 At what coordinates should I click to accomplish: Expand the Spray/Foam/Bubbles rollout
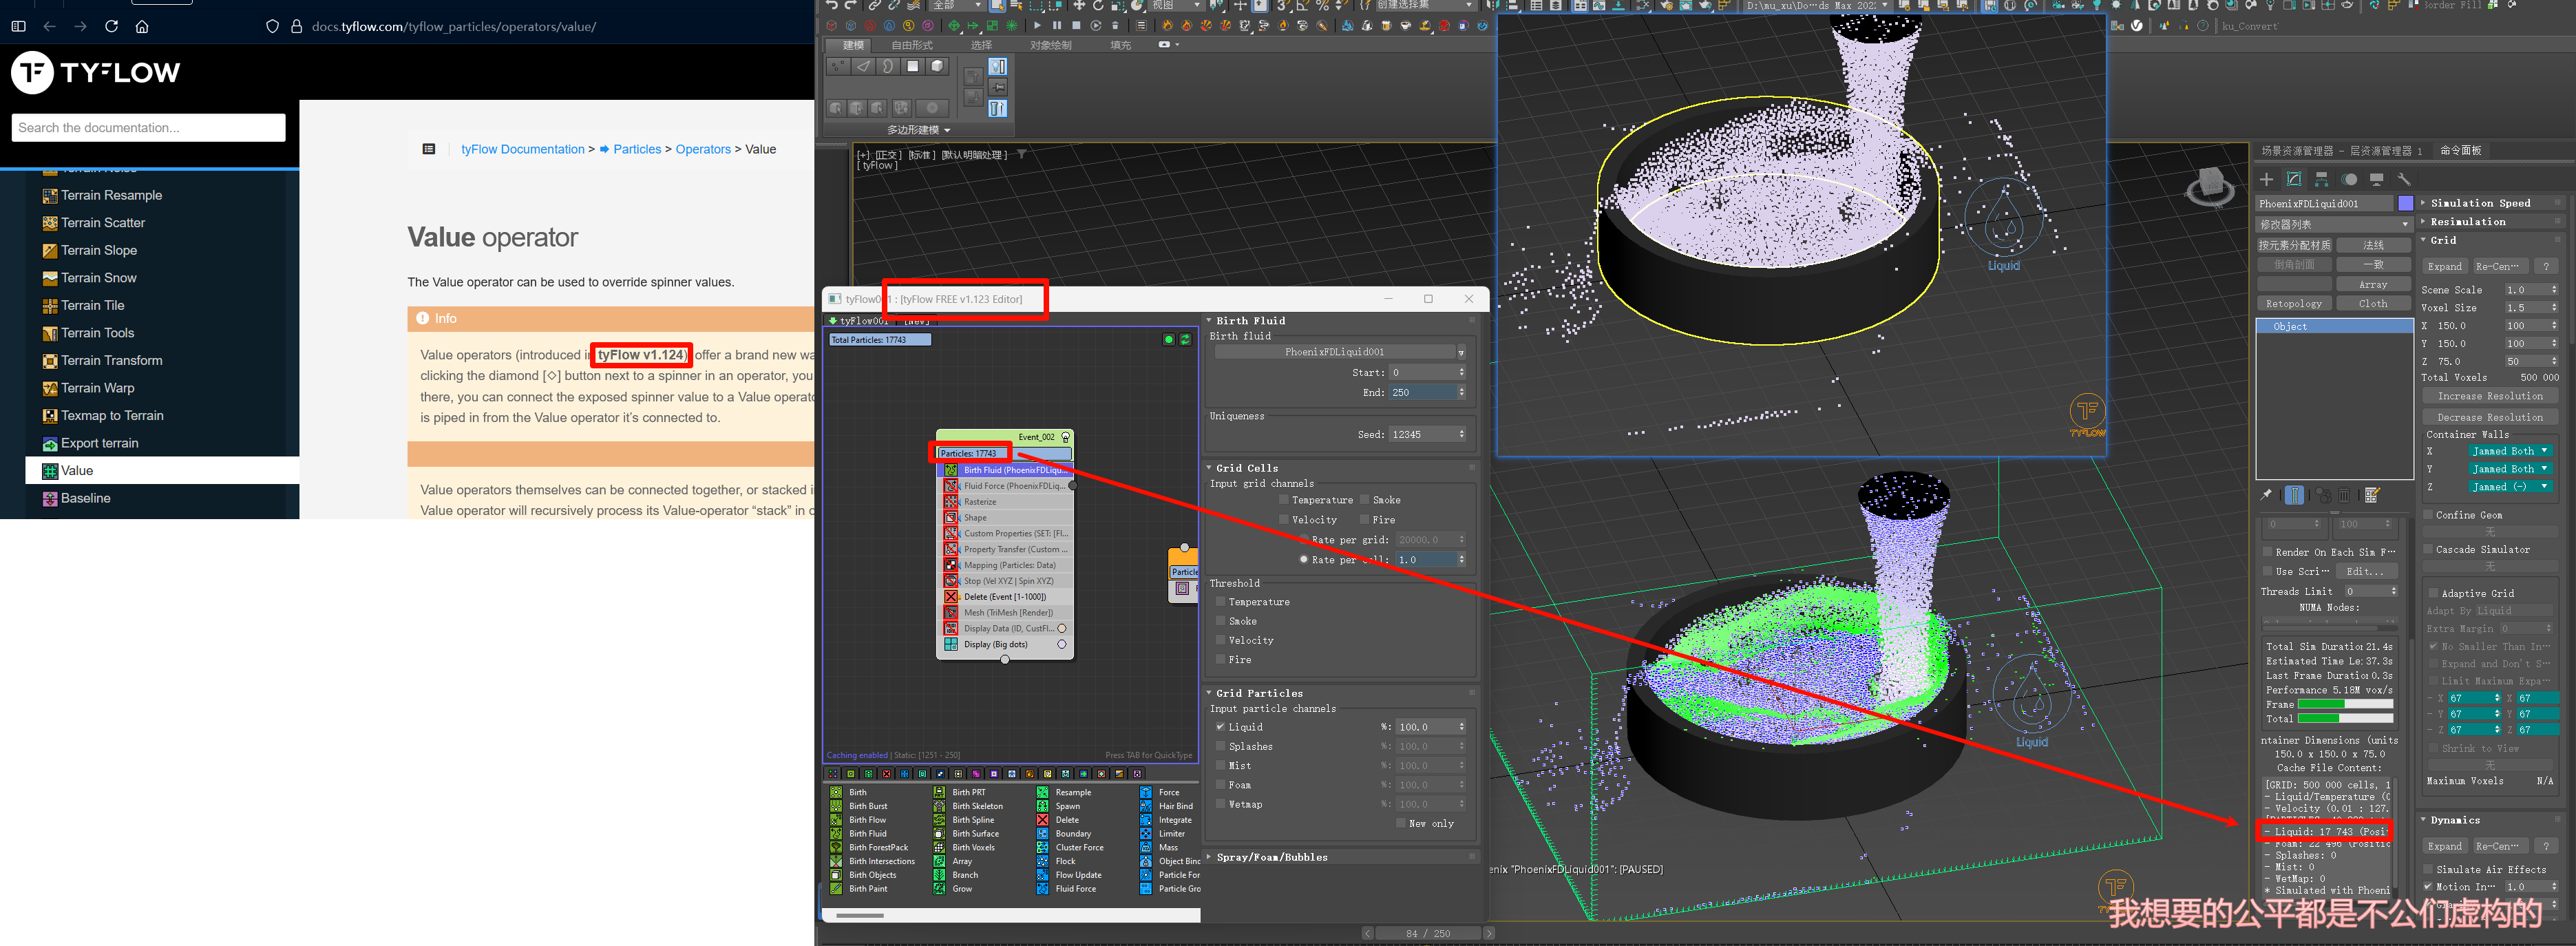click(x=1271, y=857)
